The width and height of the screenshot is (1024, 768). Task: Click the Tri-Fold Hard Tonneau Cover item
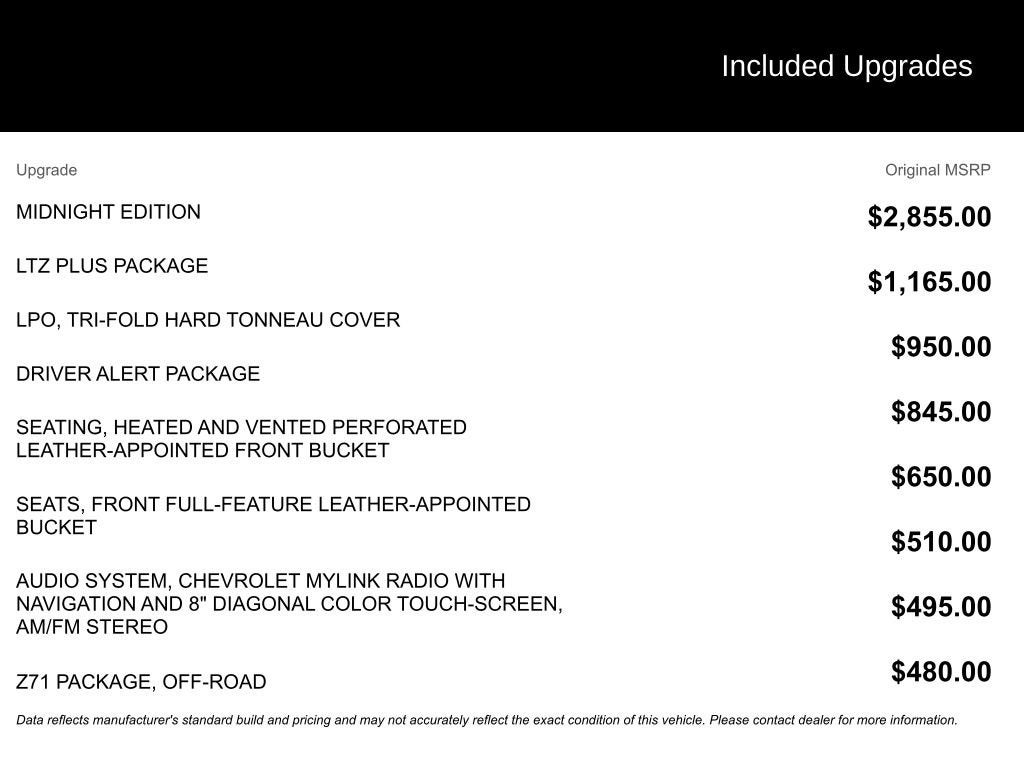click(x=208, y=320)
